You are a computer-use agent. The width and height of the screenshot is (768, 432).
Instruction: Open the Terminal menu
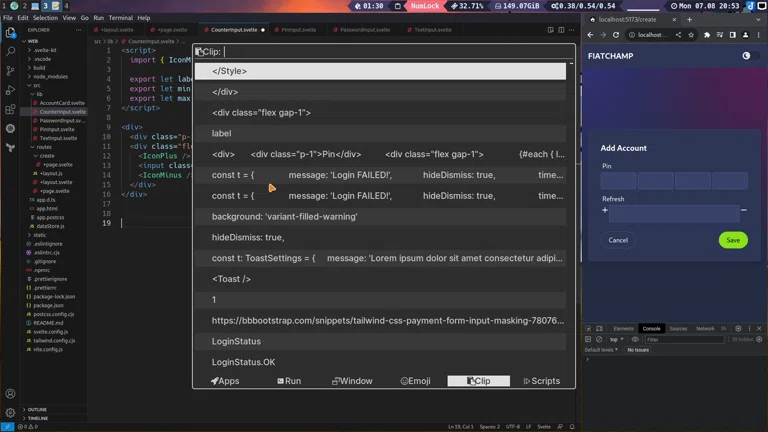click(x=120, y=18)
